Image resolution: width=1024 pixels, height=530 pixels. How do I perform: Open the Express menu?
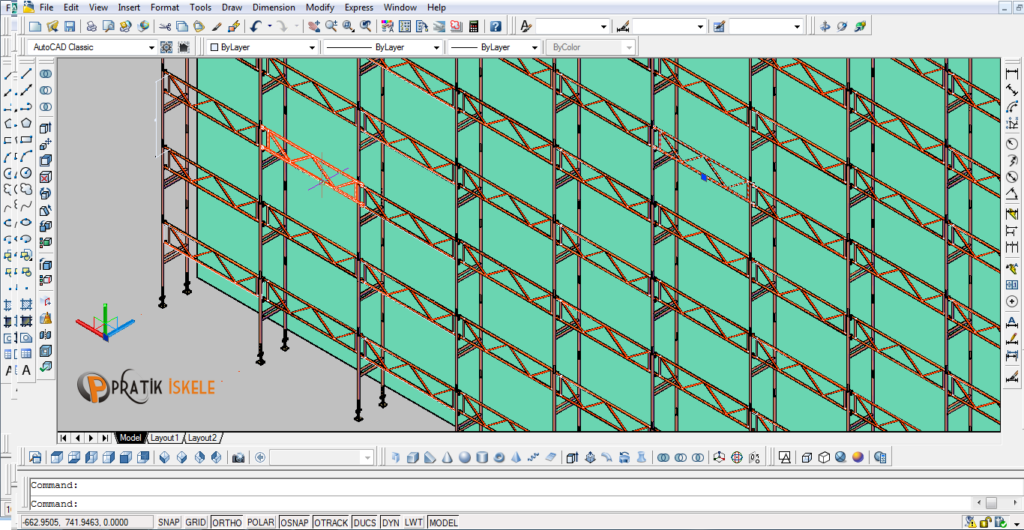[x=359, y=8]
